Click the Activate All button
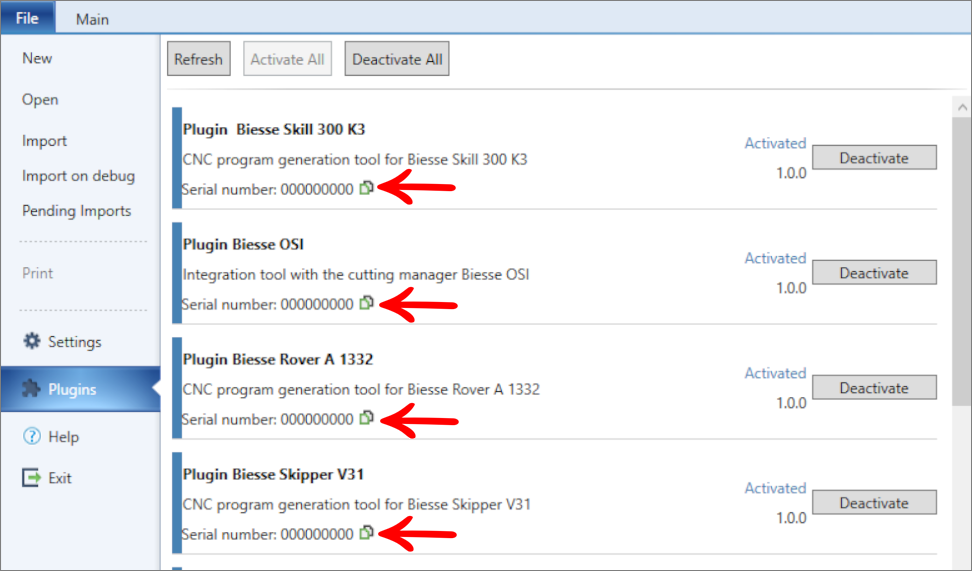Screen dimensions: 979x571 (x=287, y=59)
